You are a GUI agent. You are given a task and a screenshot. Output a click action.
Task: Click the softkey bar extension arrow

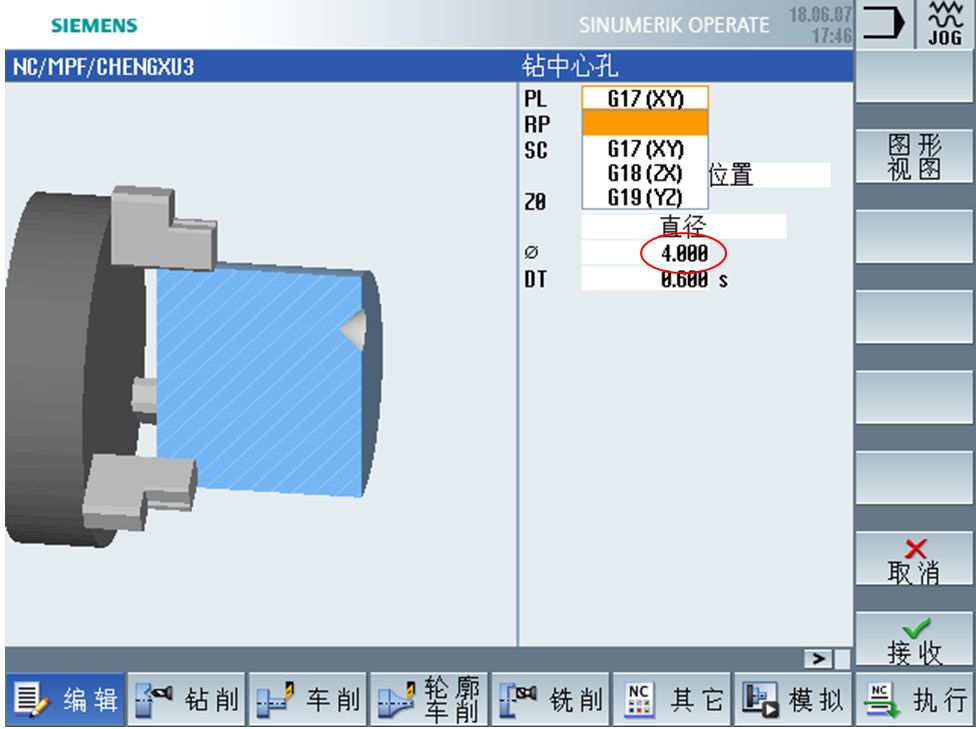click(x=819, y=659)
